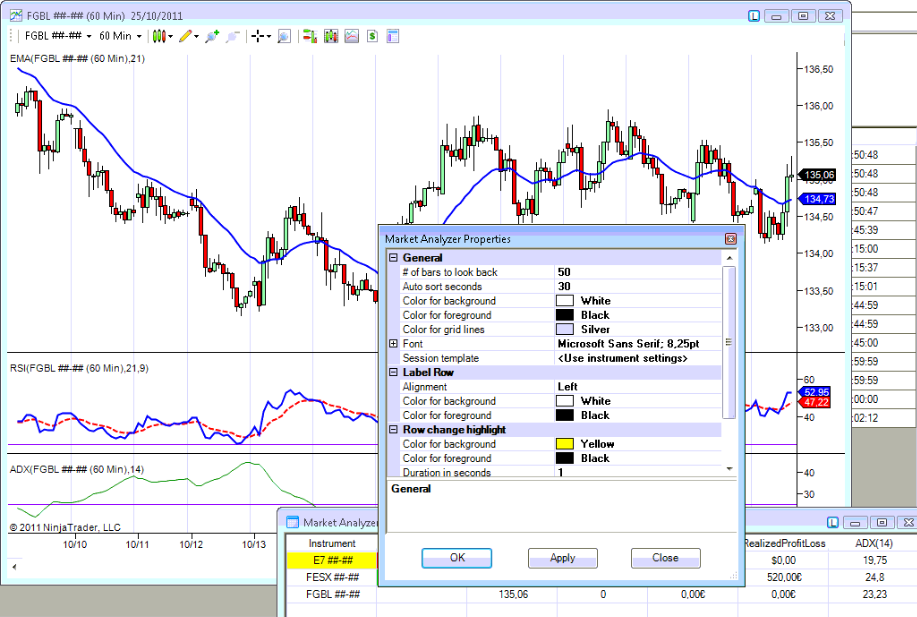This screenshot has height=617, width=917.
Task: Click the 134,73 EMA price marker
Action: [817, 199]
